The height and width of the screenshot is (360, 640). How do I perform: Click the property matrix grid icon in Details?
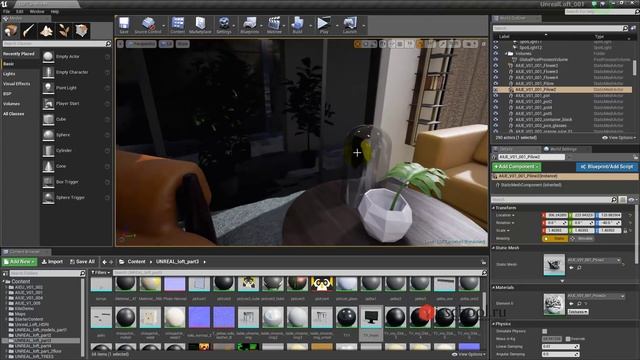622,200
